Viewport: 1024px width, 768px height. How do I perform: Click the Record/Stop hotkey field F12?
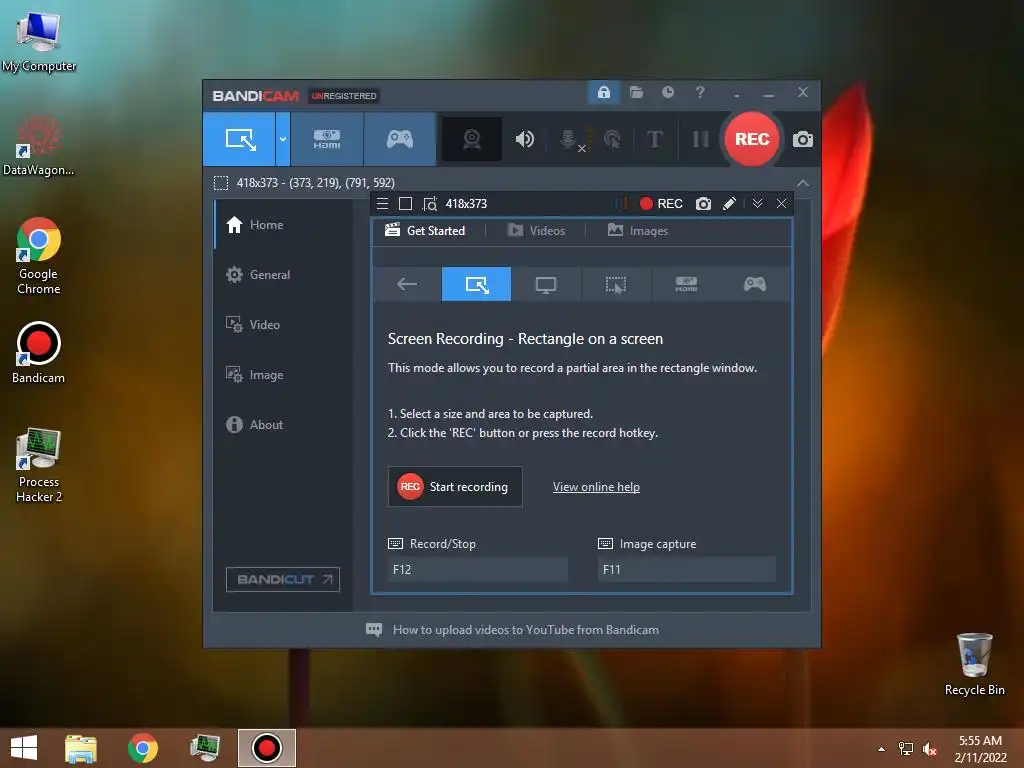tap(477, 569)
